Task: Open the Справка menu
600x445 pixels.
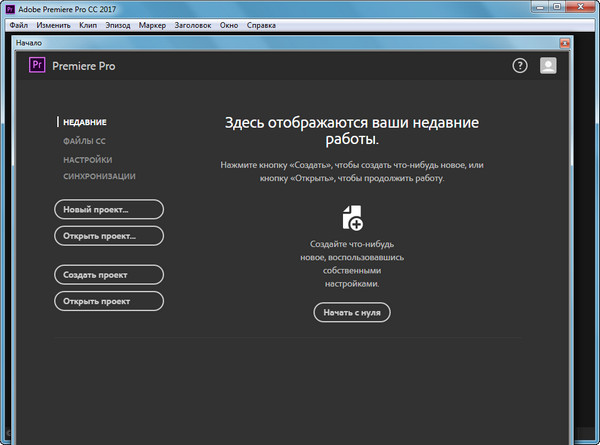Action: click(x=262, y=23)
